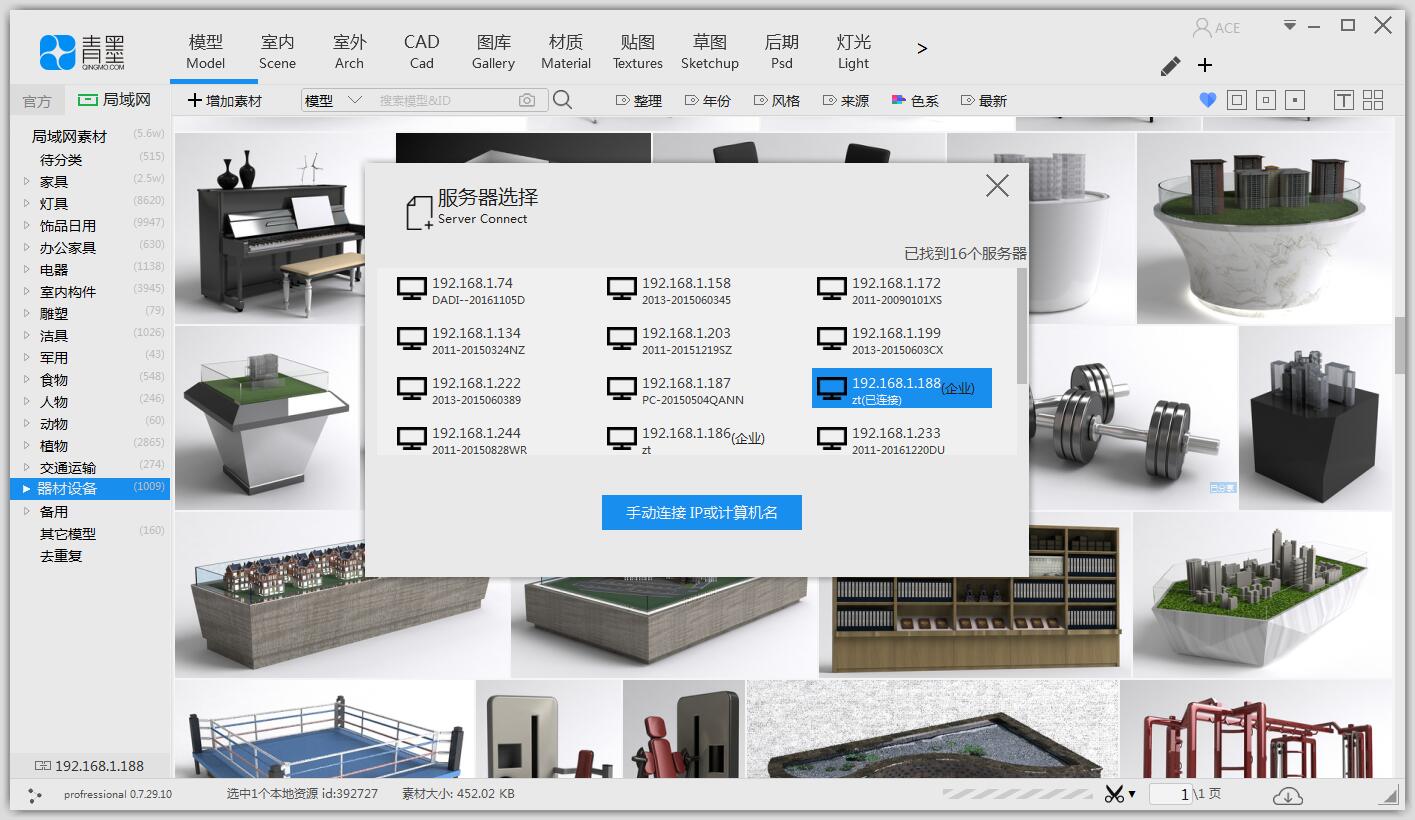Expand the 灯具 tree category
Viewport: 1415px width, 820px height.
pyautogui.click(x=27, y=204)
